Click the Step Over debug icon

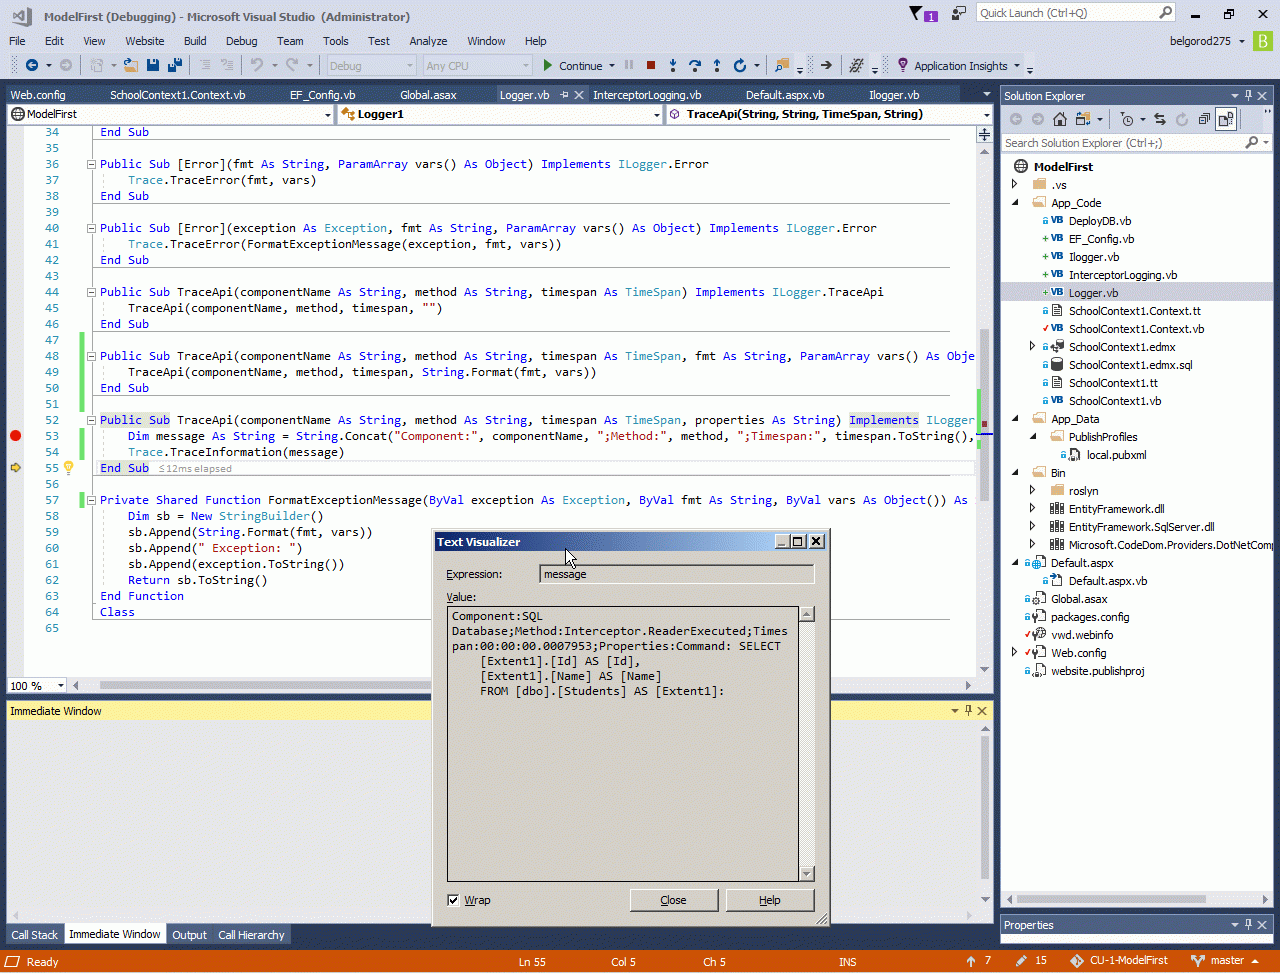click(695, 66)
